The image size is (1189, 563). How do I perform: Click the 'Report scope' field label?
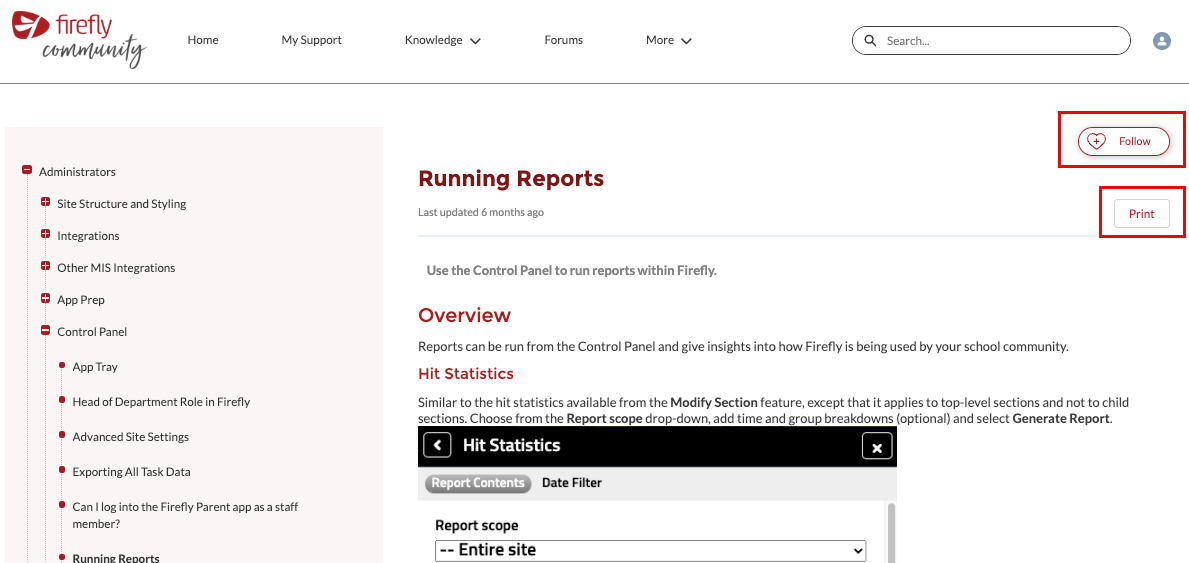[478, 525]
